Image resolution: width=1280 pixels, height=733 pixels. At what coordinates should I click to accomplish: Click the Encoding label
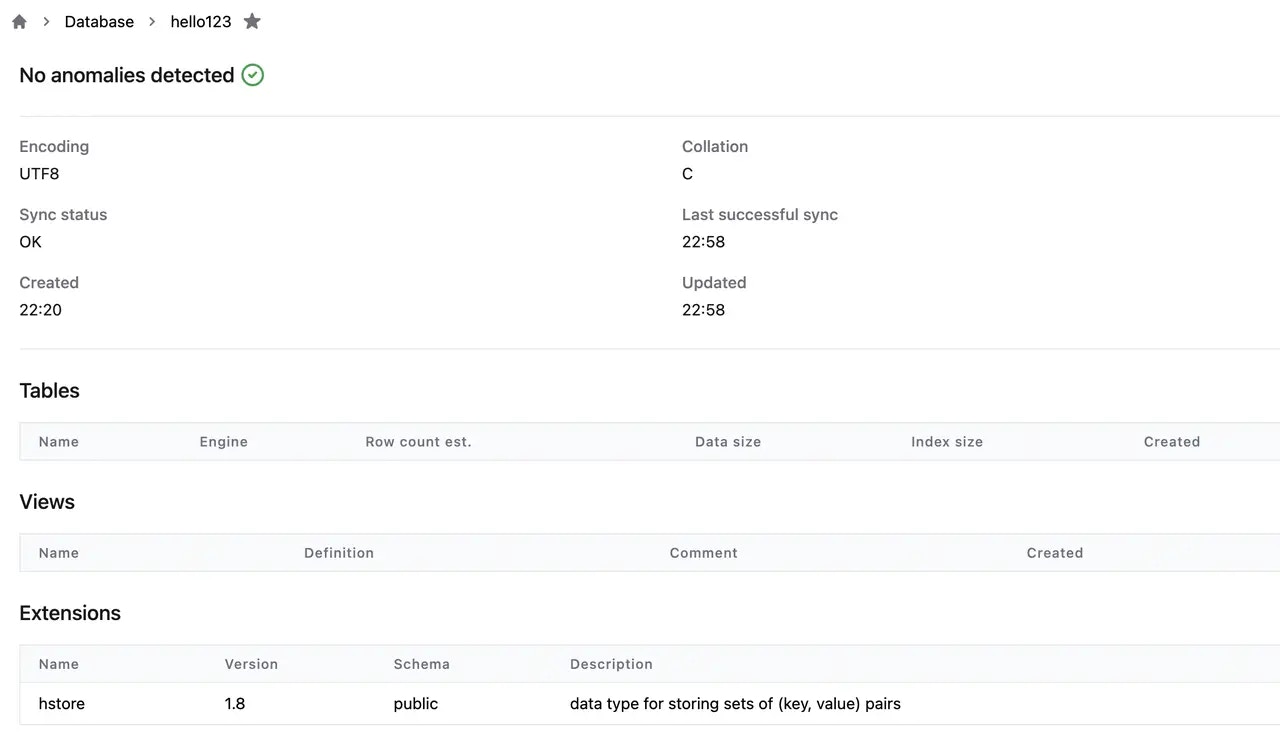click(x=54, y=147)
